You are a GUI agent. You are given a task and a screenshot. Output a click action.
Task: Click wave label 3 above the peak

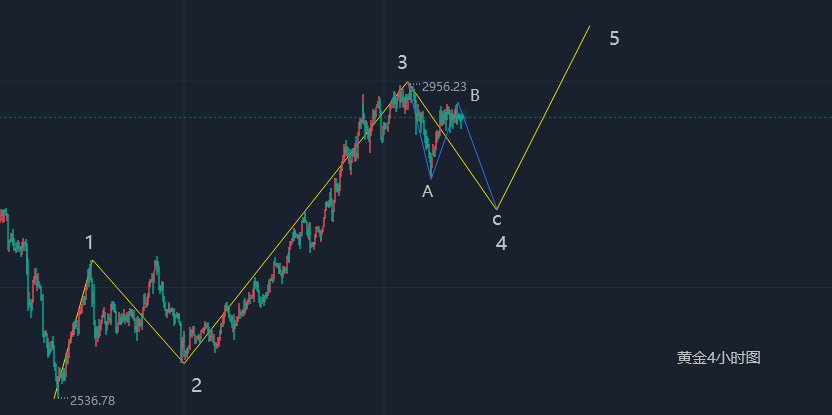pos(403,63)
